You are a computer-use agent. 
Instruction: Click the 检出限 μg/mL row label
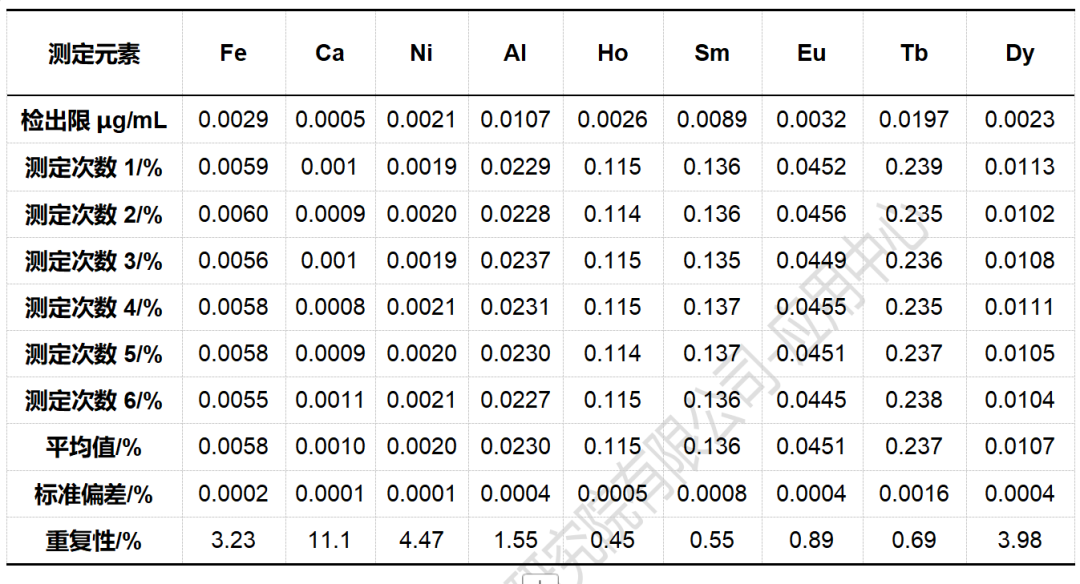[x=94, y=122]
